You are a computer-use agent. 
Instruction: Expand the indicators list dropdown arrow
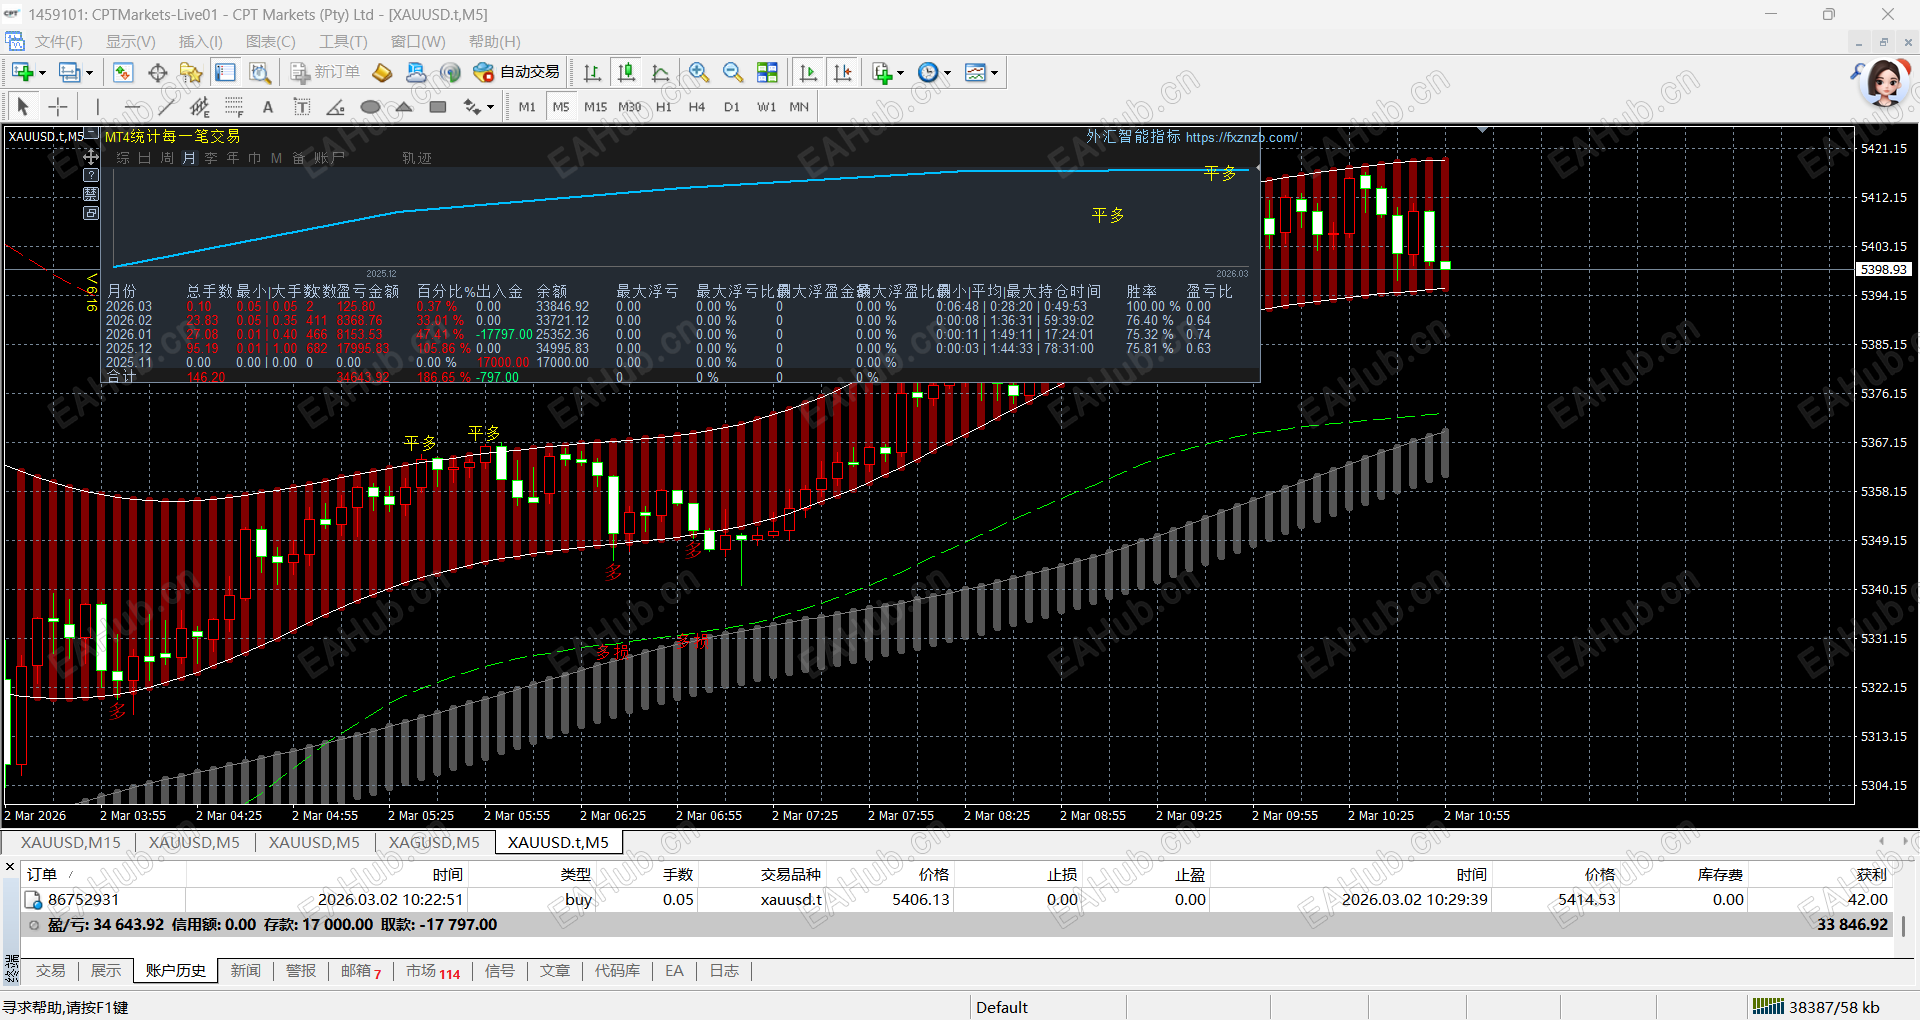(x=900, y=73)
